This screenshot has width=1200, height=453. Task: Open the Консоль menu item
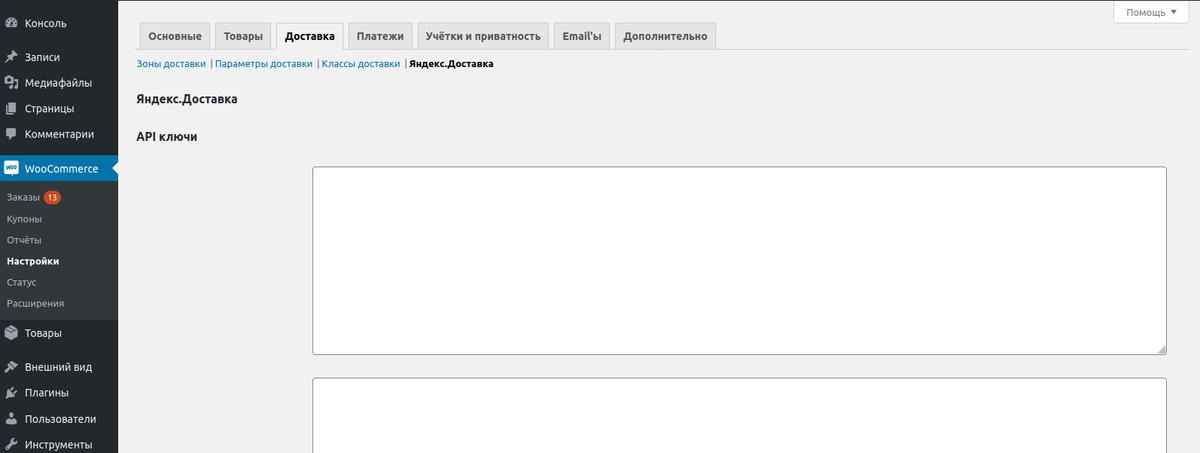pos(59,22)
